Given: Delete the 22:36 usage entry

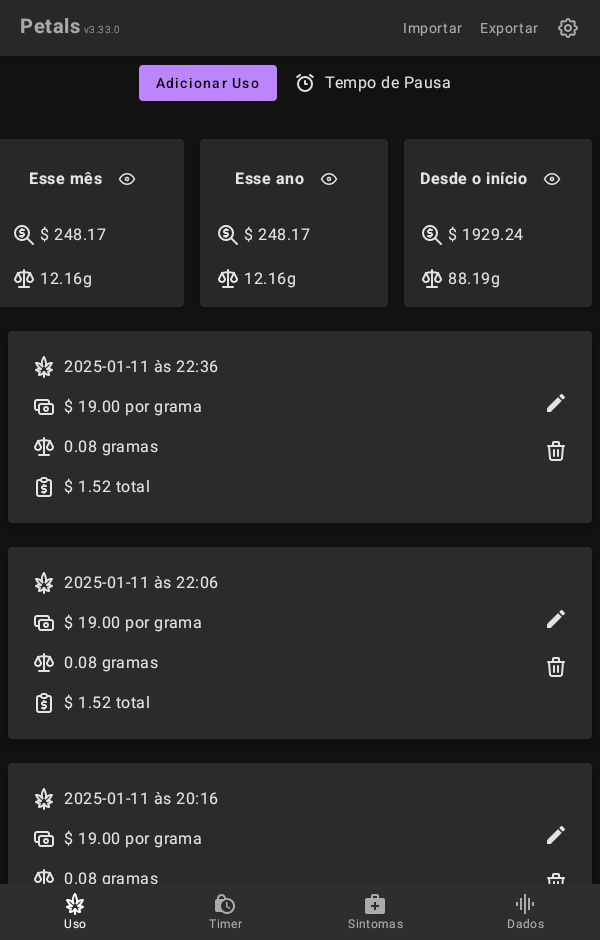Looking at the screenshot, I should pos(556,451).
